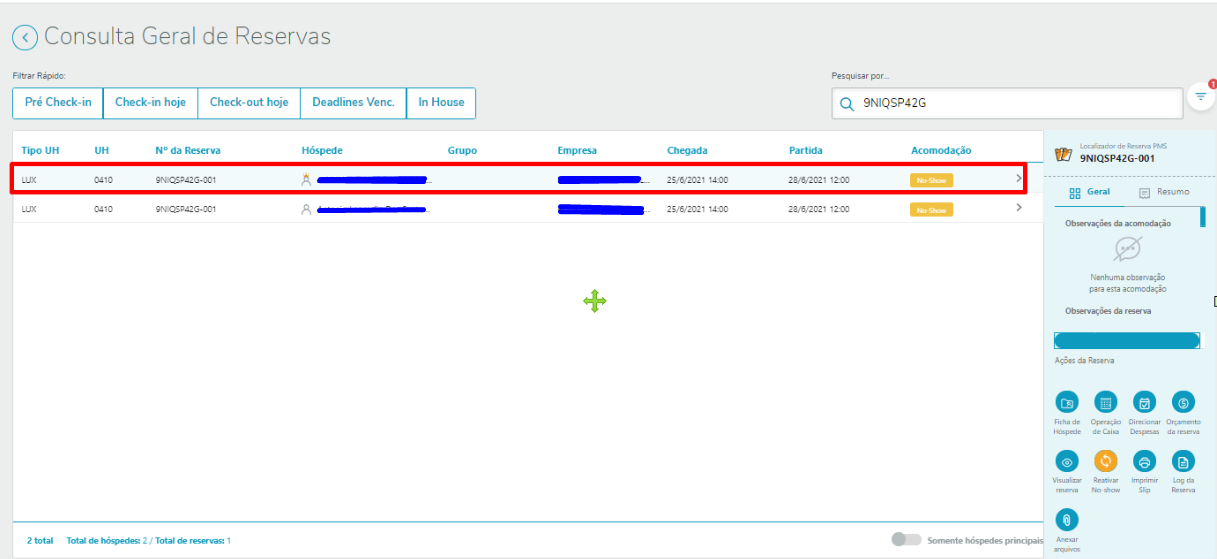Apply Check-out hoje quick filter

[x=249, y=103]
